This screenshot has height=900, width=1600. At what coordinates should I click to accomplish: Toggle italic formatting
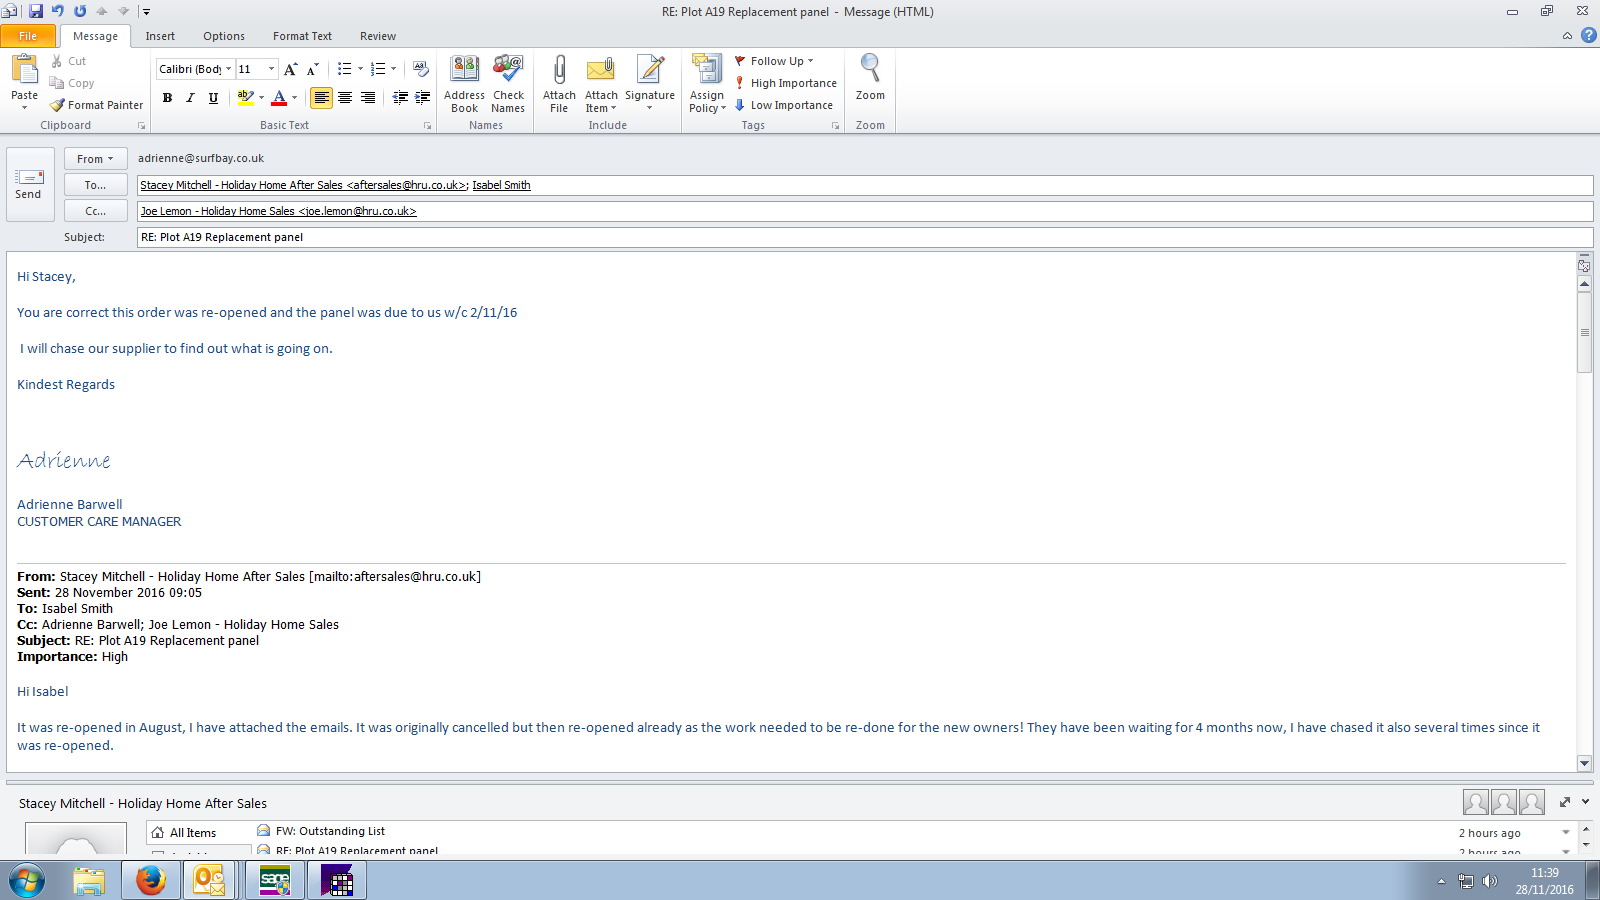click(190, 97)
